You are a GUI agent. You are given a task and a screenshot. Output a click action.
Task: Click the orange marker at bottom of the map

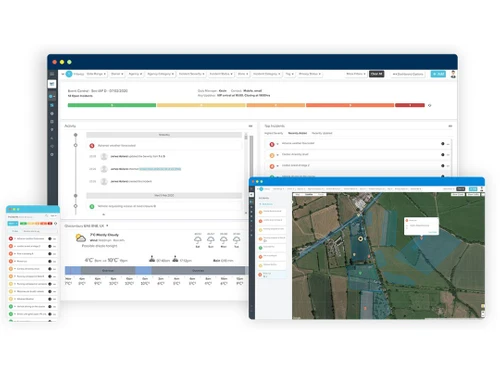(365, 308)
